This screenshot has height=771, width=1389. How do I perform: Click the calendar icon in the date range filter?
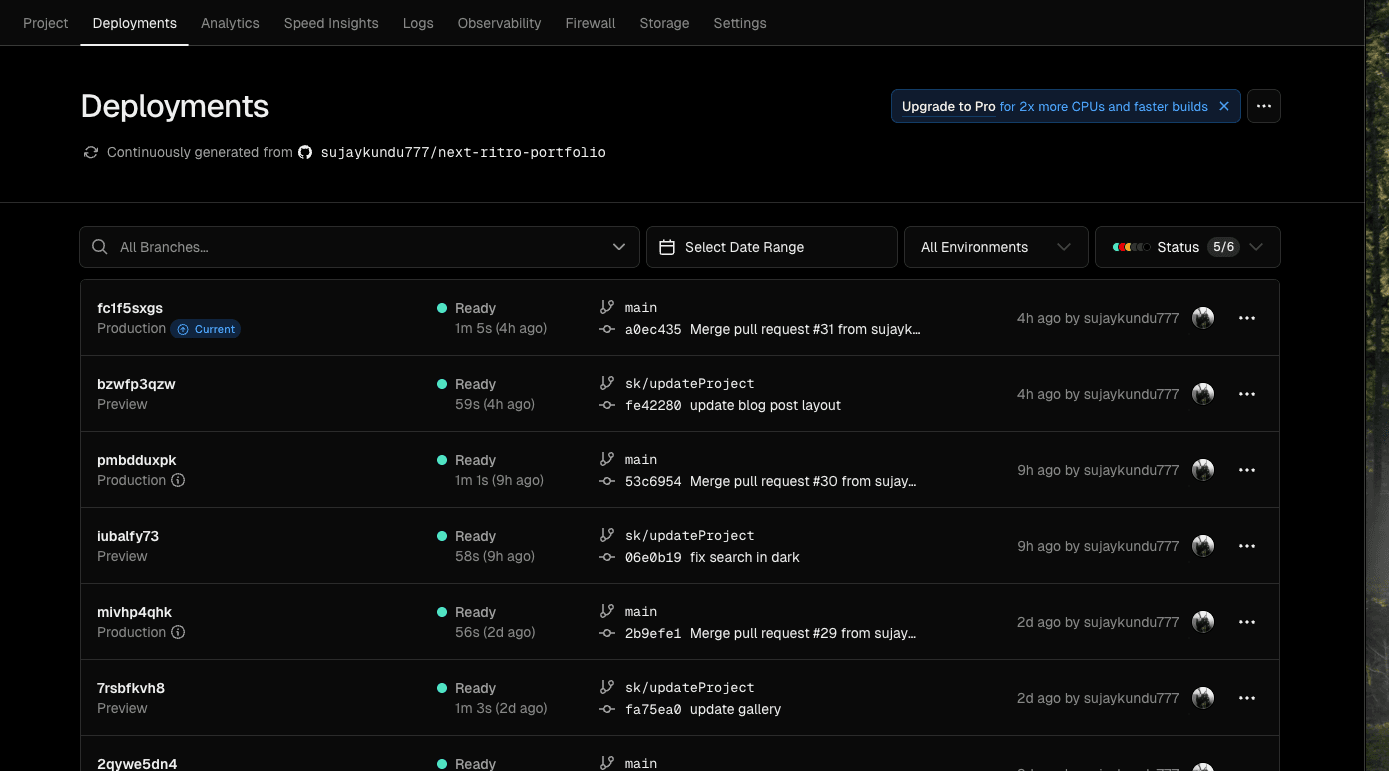pos(667,246)
